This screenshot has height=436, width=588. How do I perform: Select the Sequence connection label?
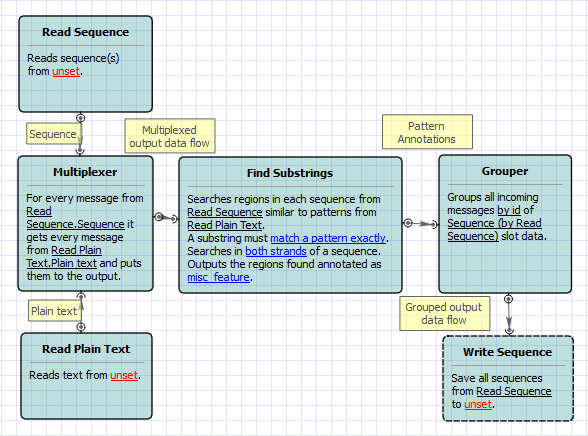coord(54,134)
